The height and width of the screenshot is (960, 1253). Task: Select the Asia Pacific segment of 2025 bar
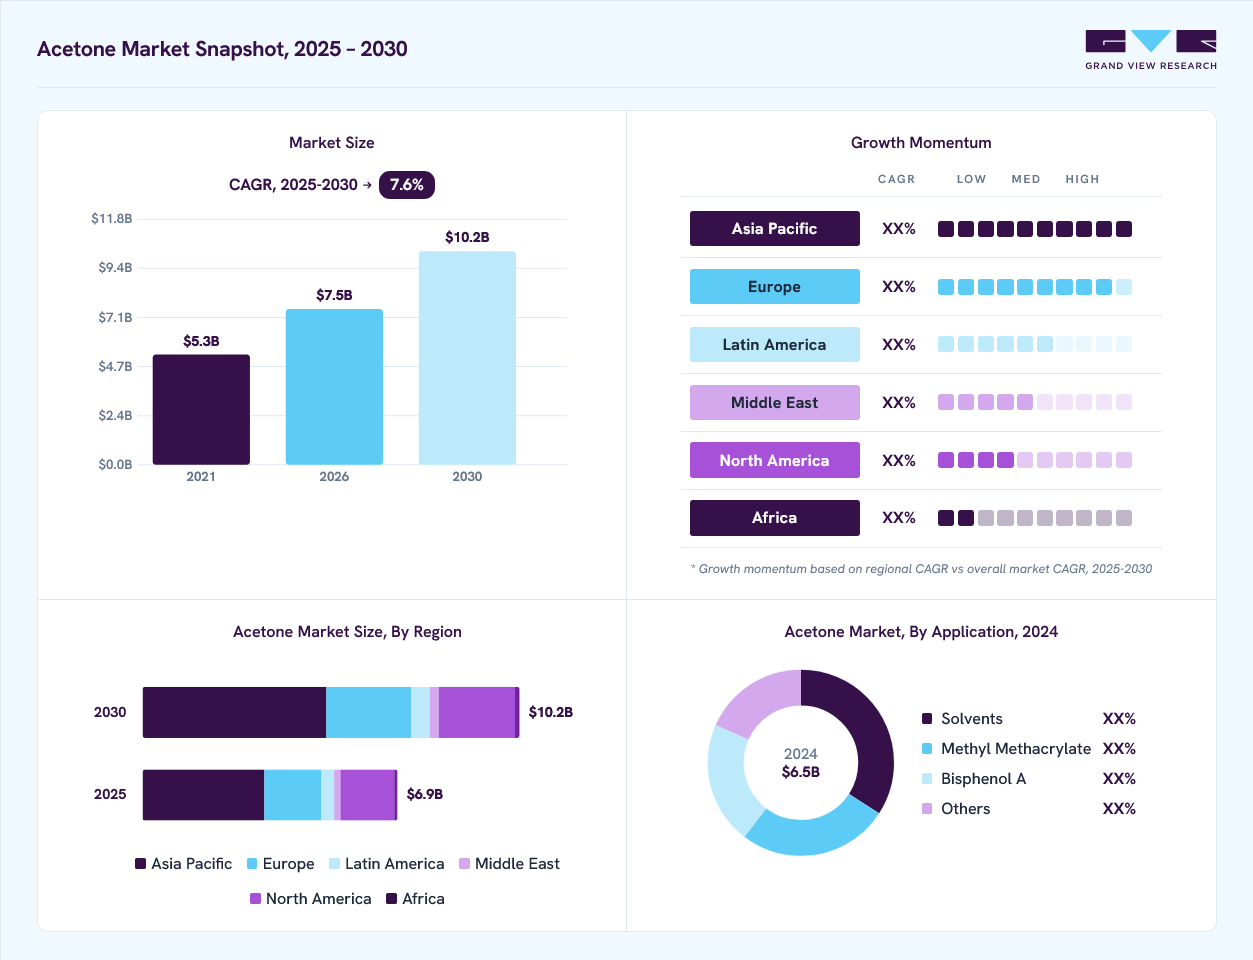tap(203, 795)
